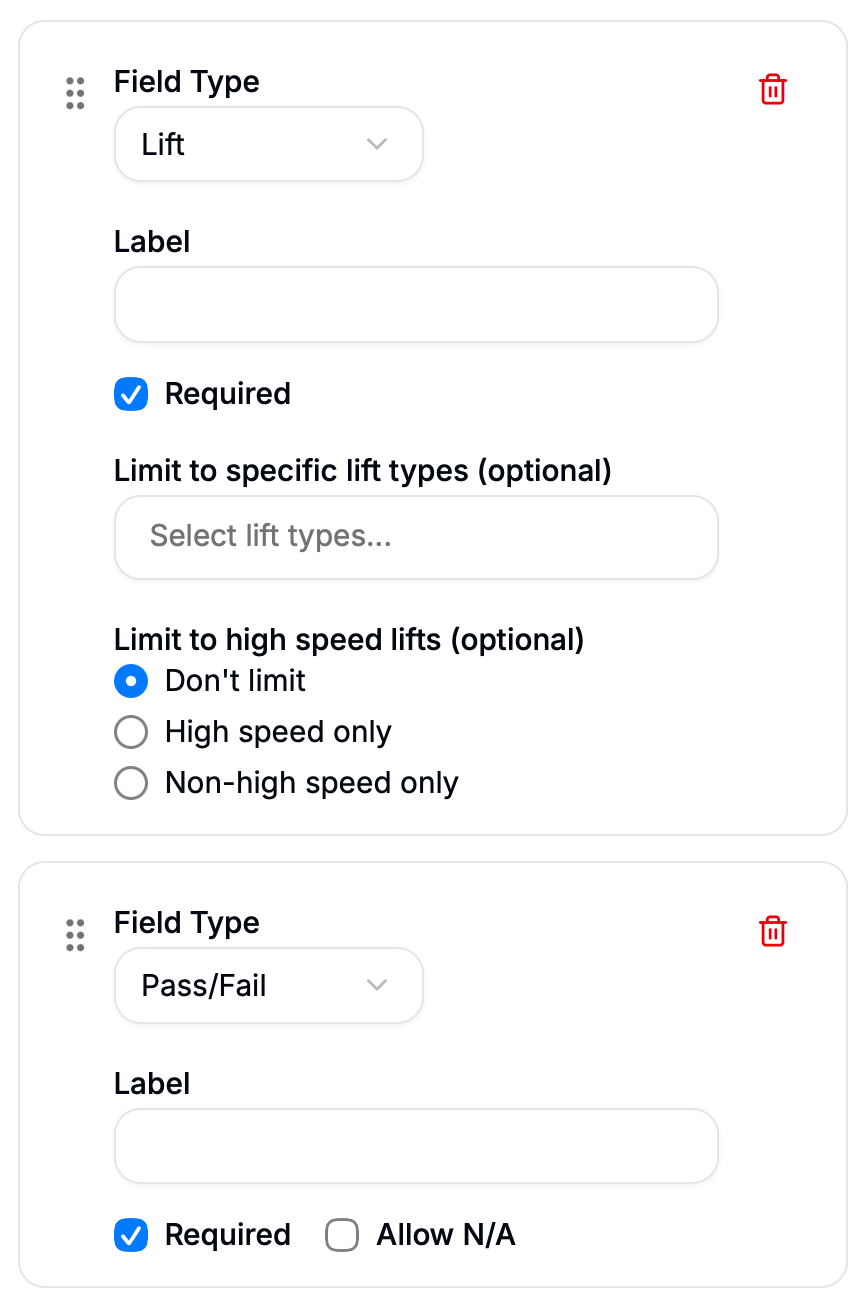Enable the Allow N/A checkbox
The width and height of the screenshot is (864, 1304).
[342, 1235]
